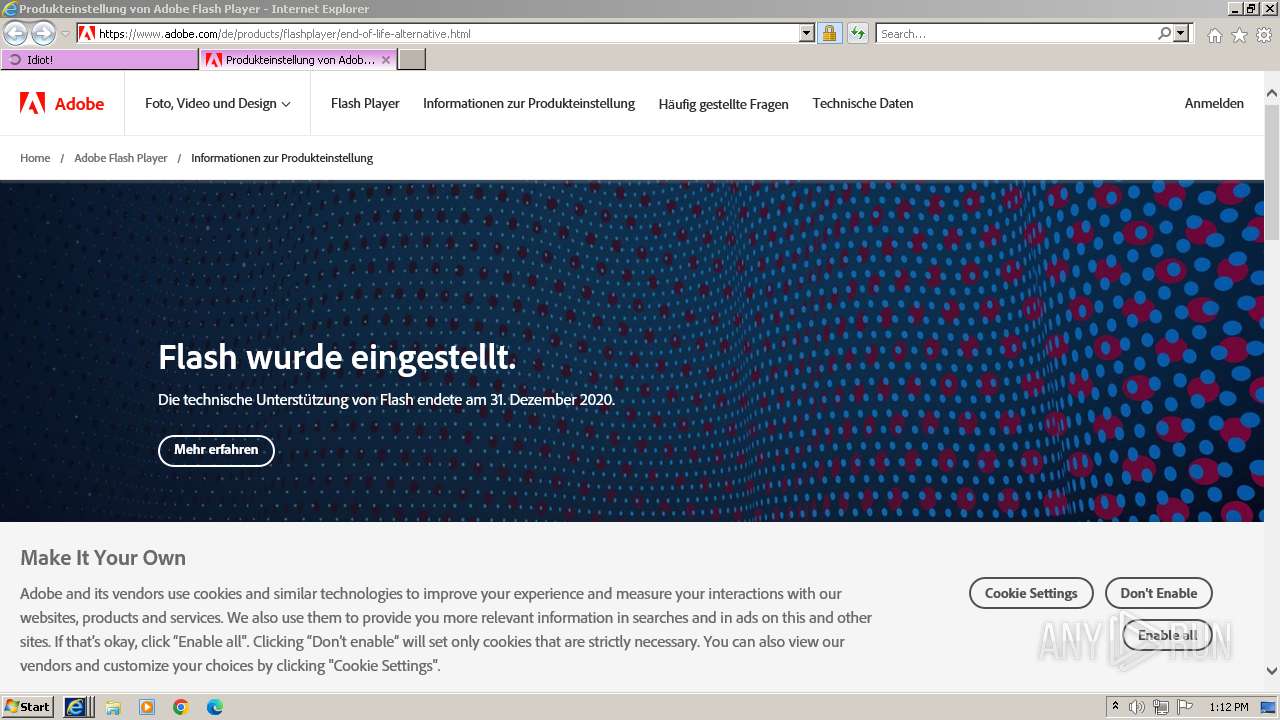Click the security lock icon

829,33
